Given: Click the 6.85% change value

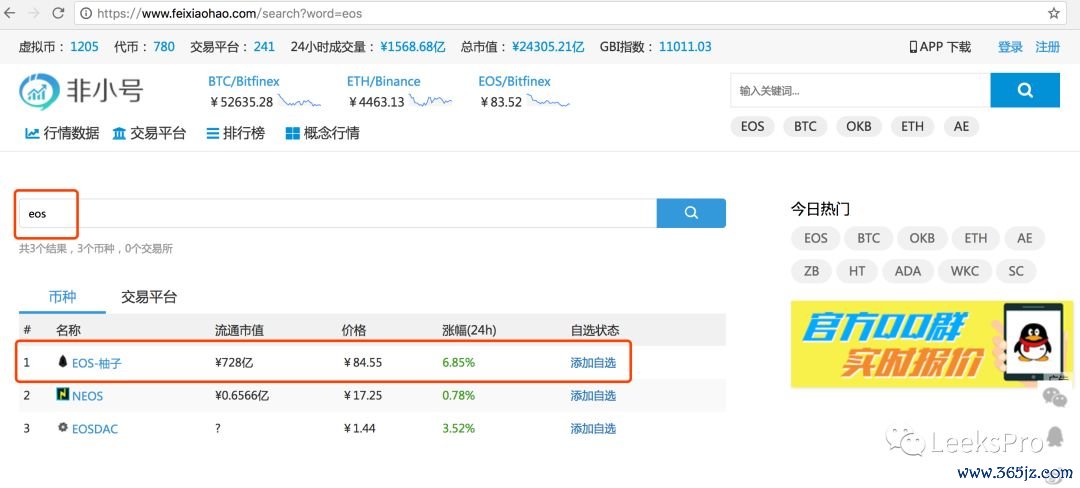Looking at the screenshot, I should pyautogui.click(x=458, y=362).
